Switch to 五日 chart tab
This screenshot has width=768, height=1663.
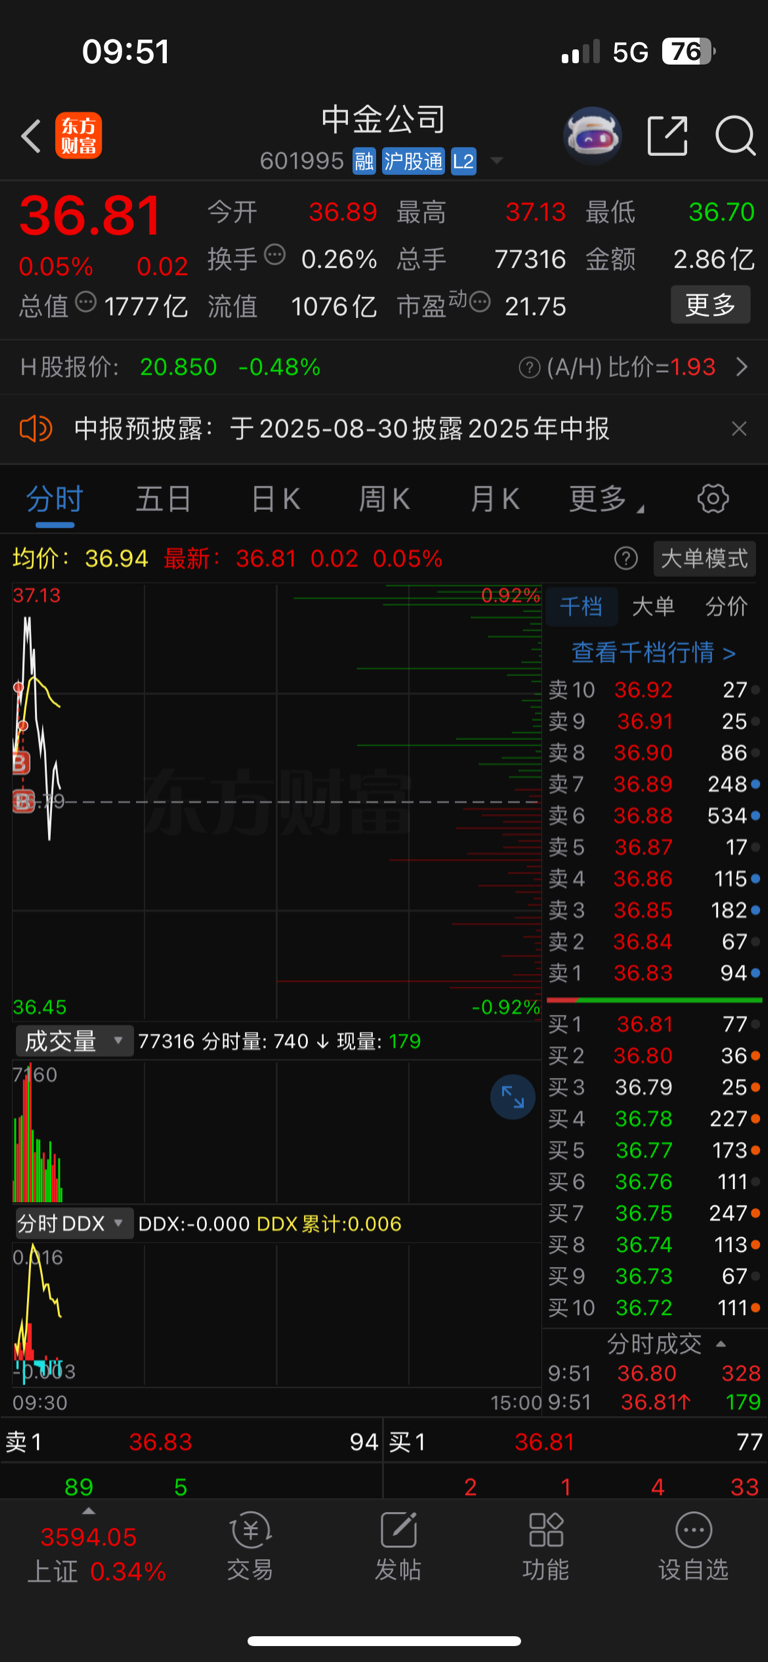[164, 499]
